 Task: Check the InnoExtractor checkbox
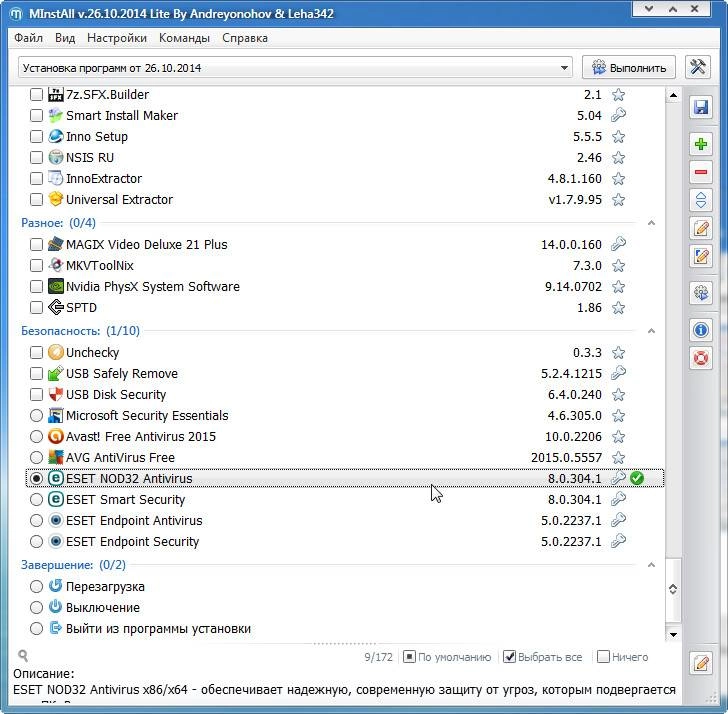click(36, 178)
